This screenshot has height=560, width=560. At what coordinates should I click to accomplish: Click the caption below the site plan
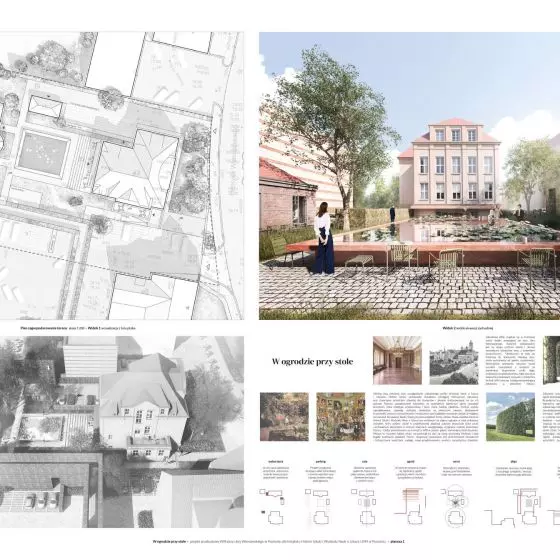(x=78, y=328)
